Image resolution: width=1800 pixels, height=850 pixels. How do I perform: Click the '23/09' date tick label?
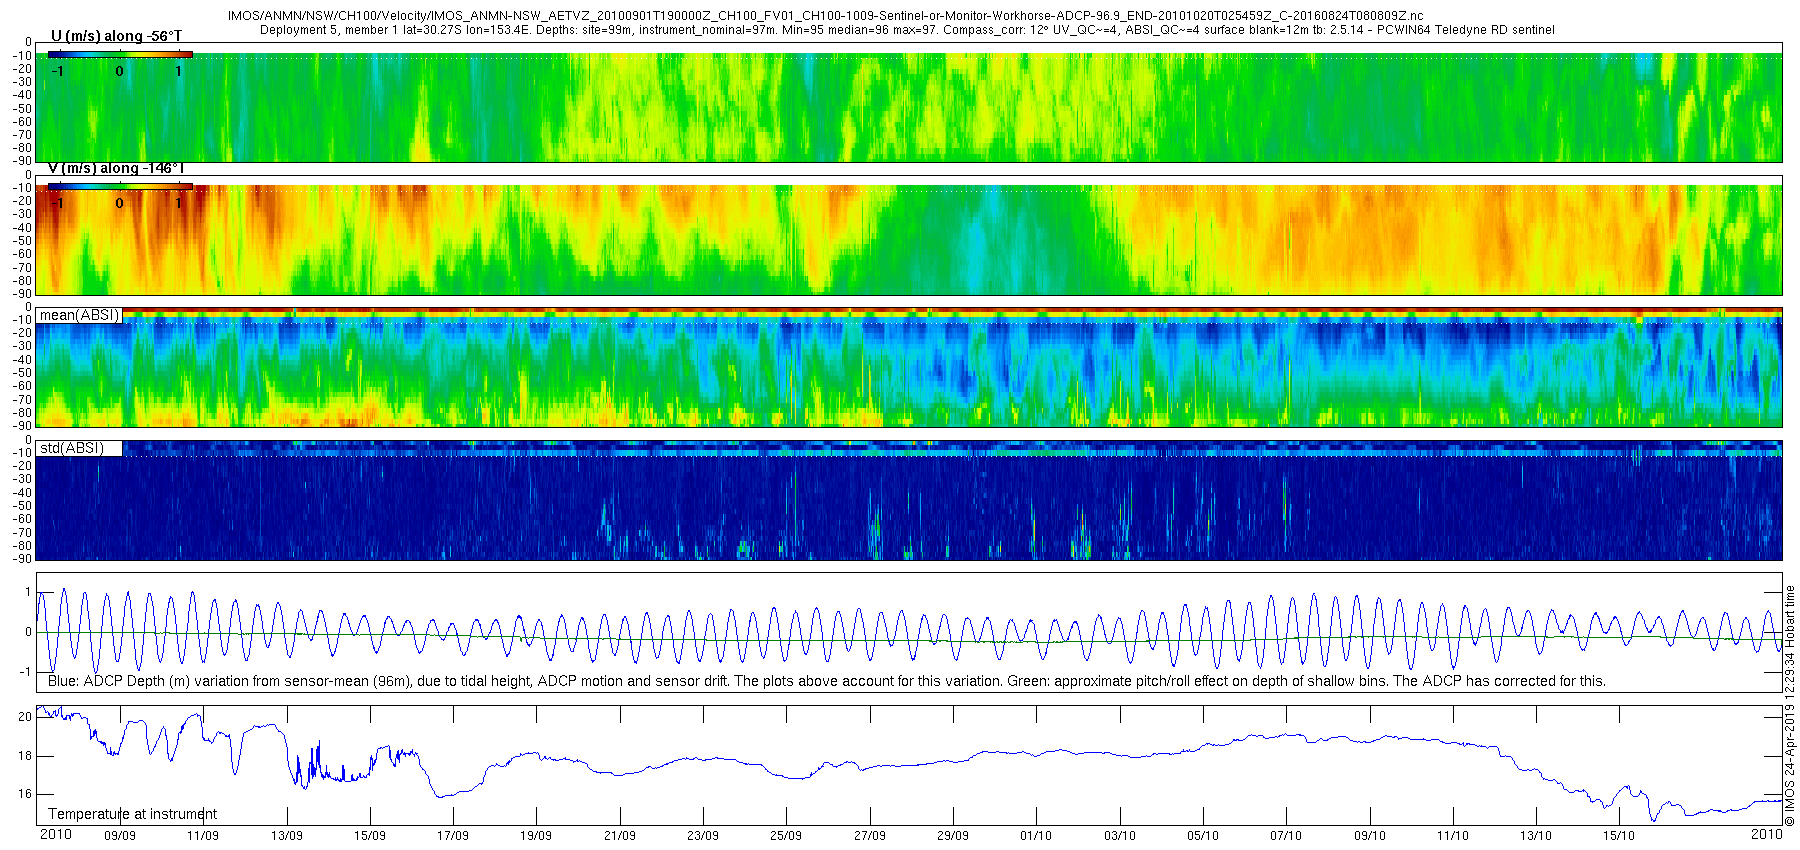pos(703,835)
